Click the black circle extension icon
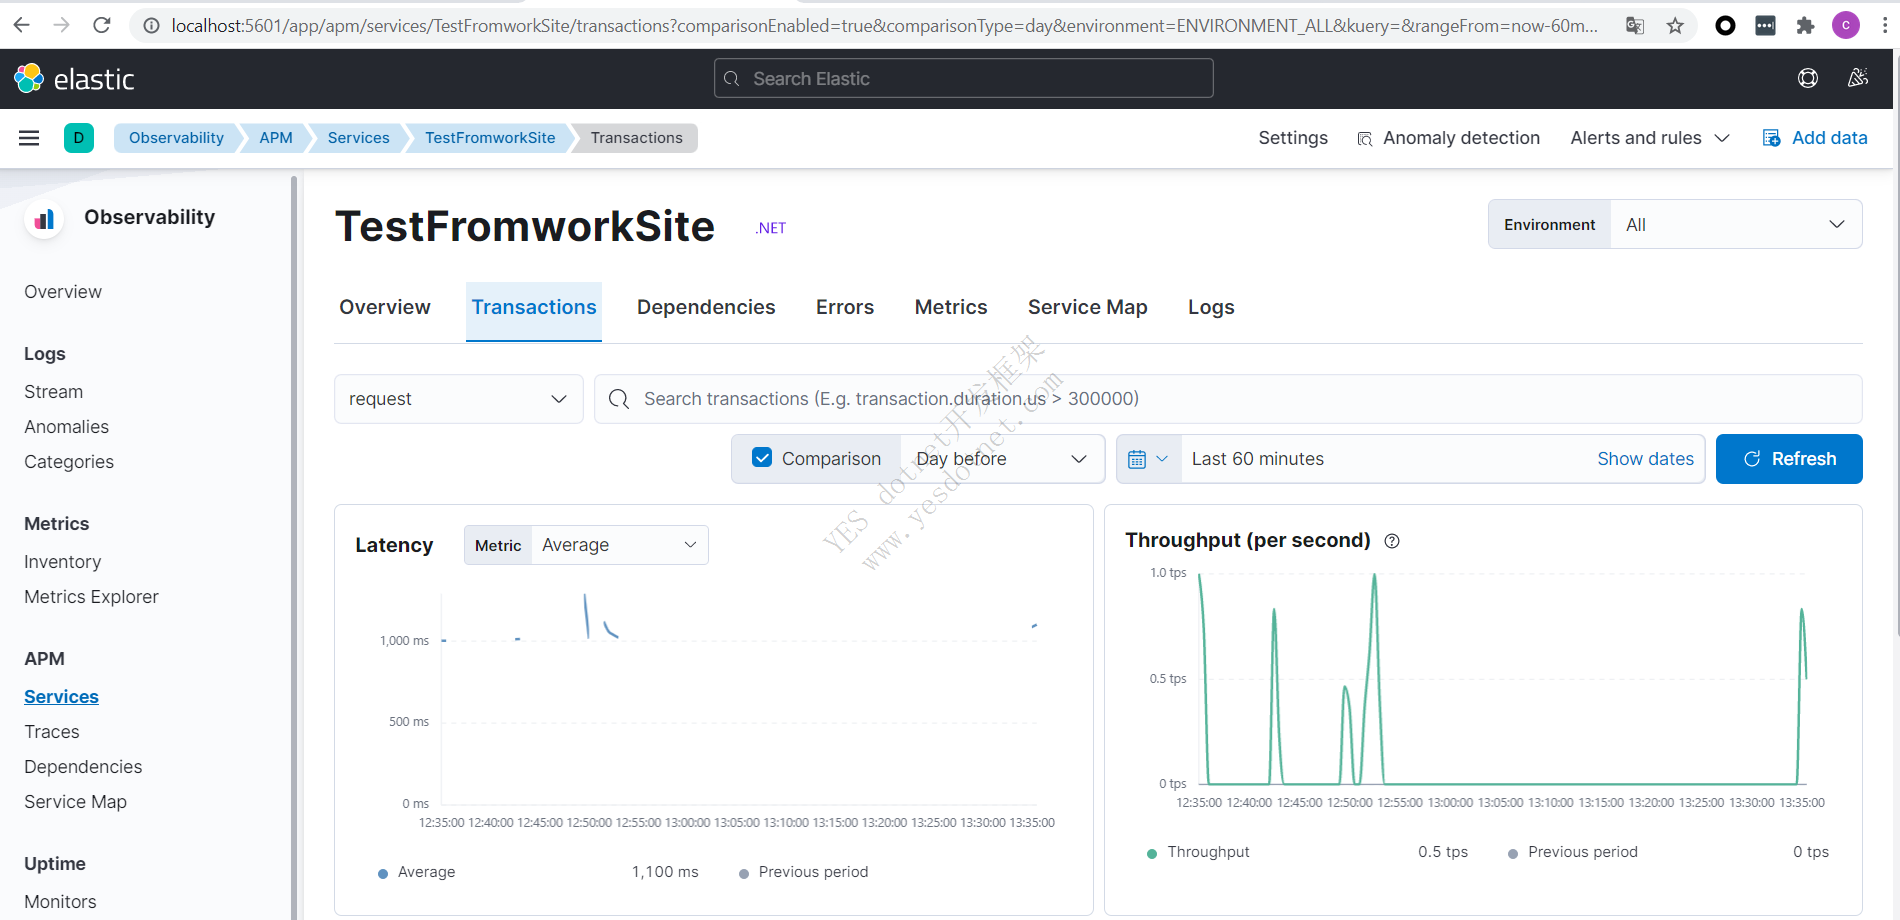The image size is (1900, 920). pos(1725,26)
